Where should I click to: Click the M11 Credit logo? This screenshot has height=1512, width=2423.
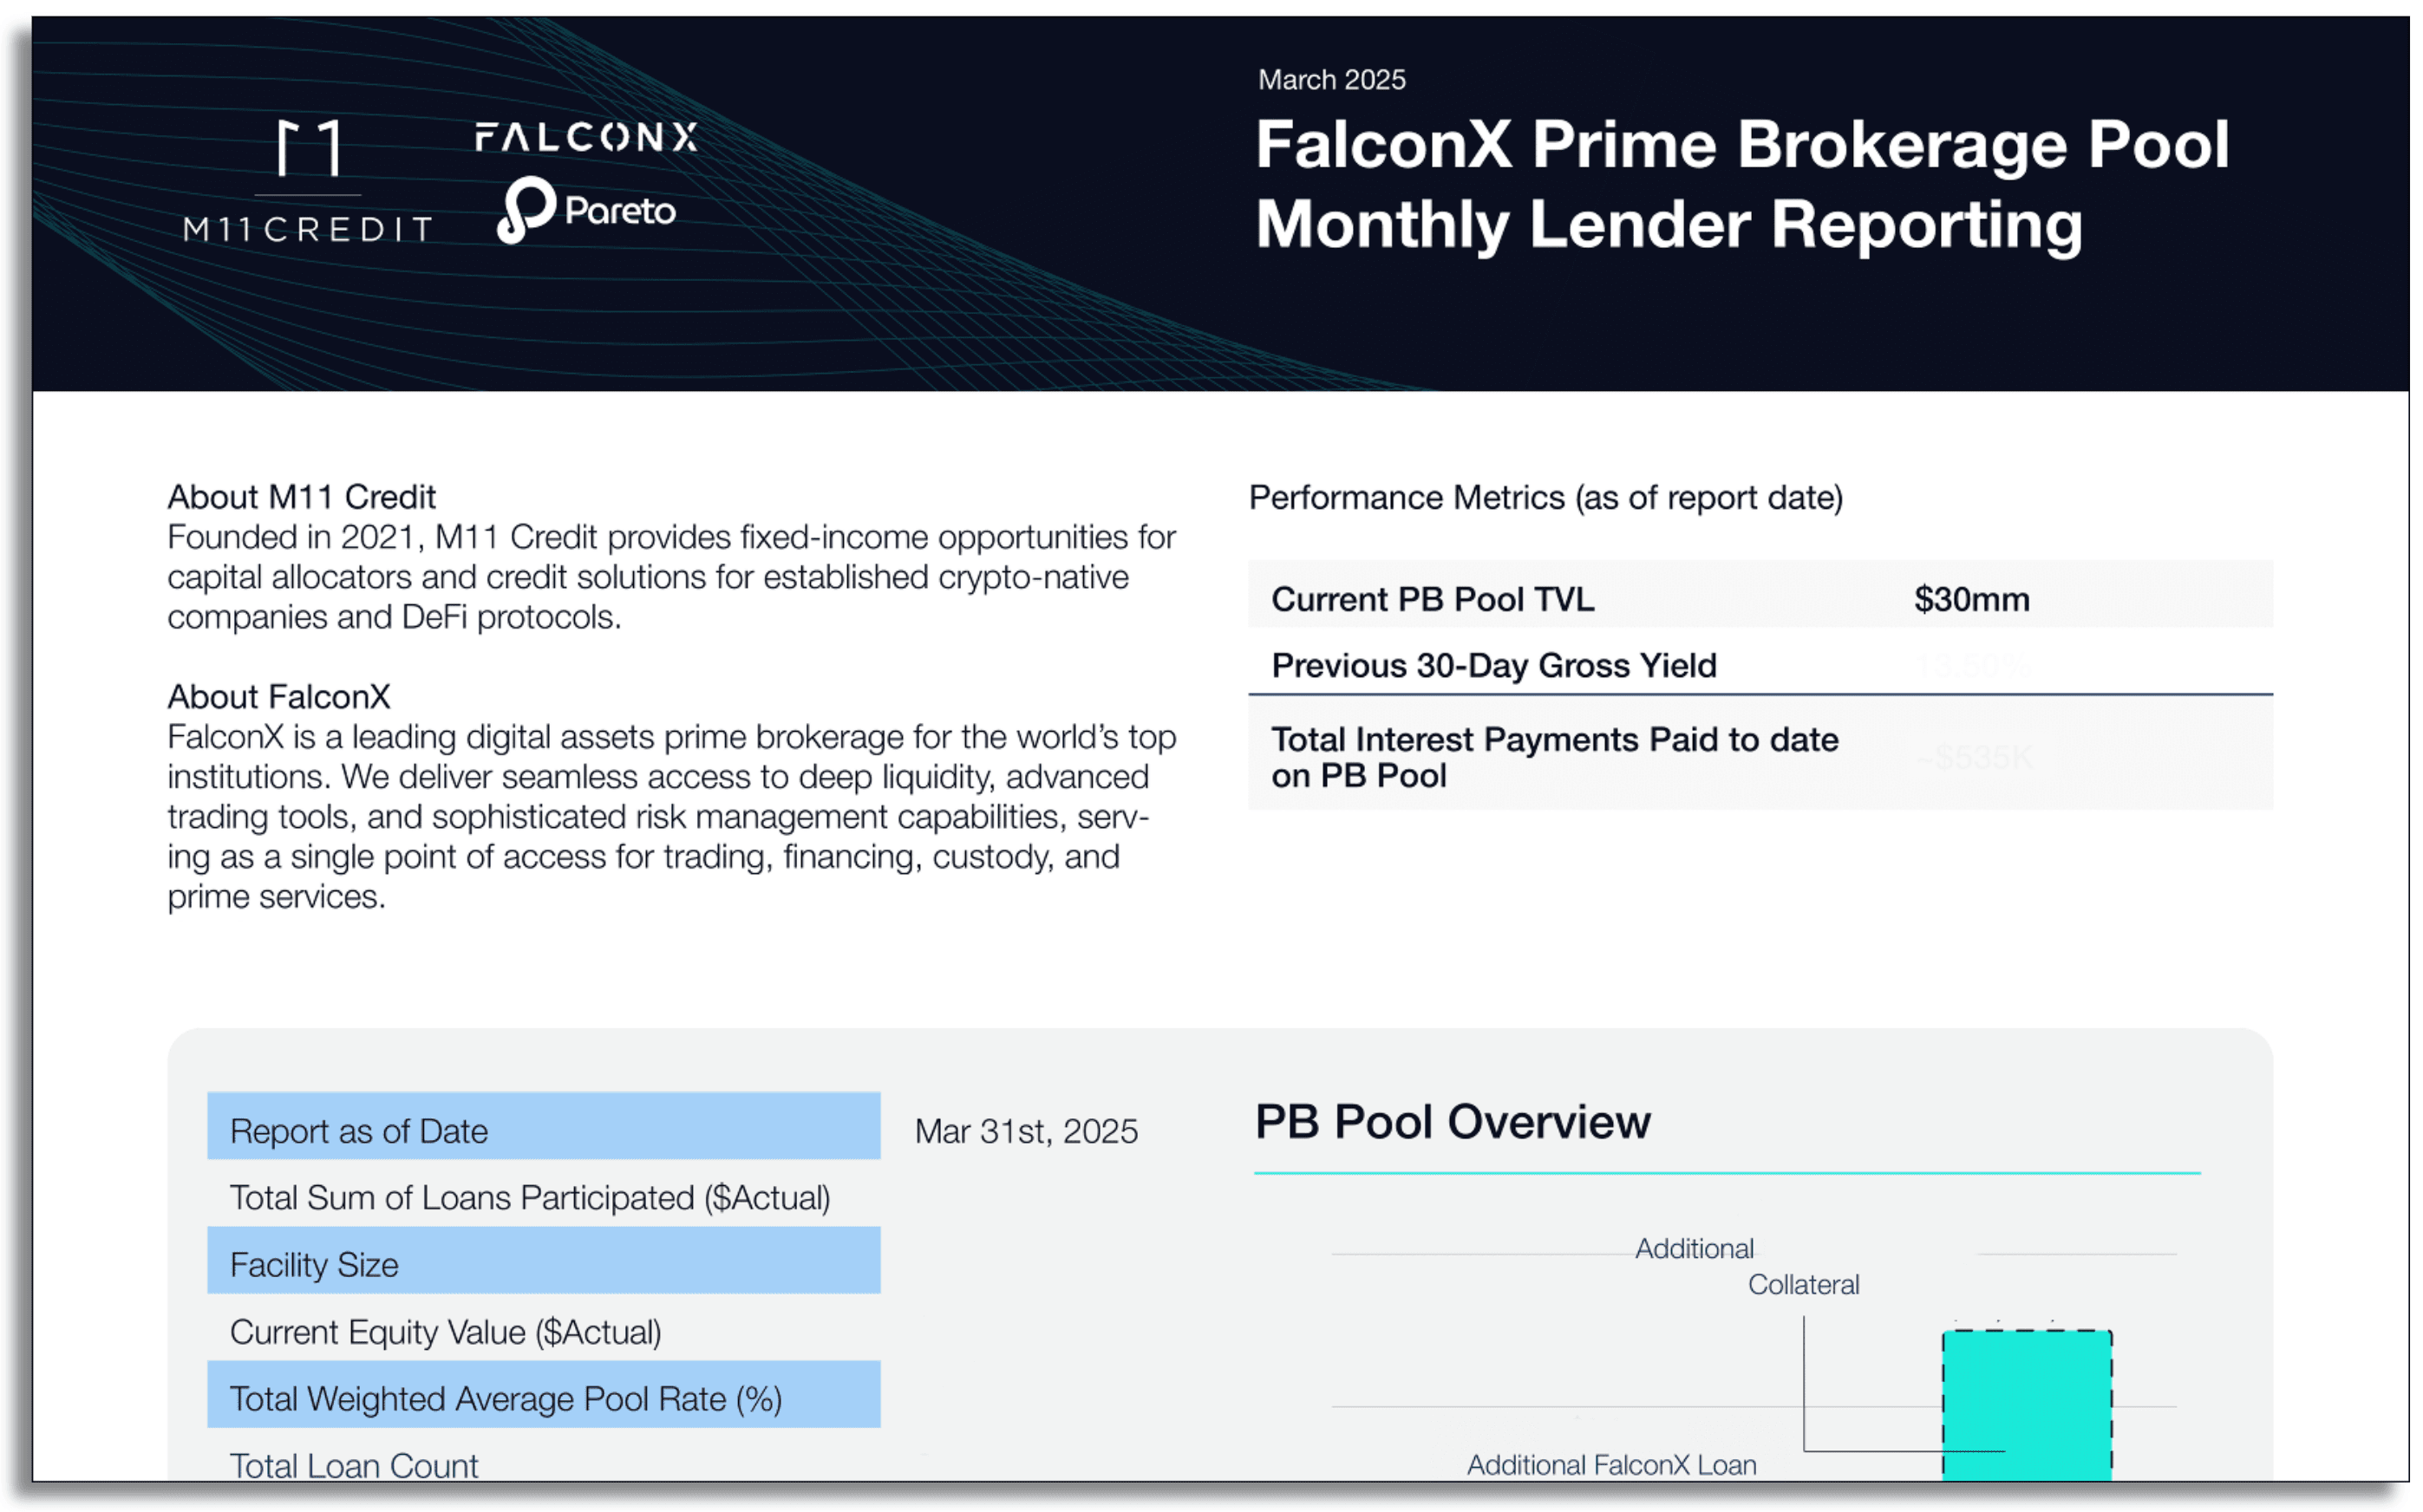click(308, 181)
